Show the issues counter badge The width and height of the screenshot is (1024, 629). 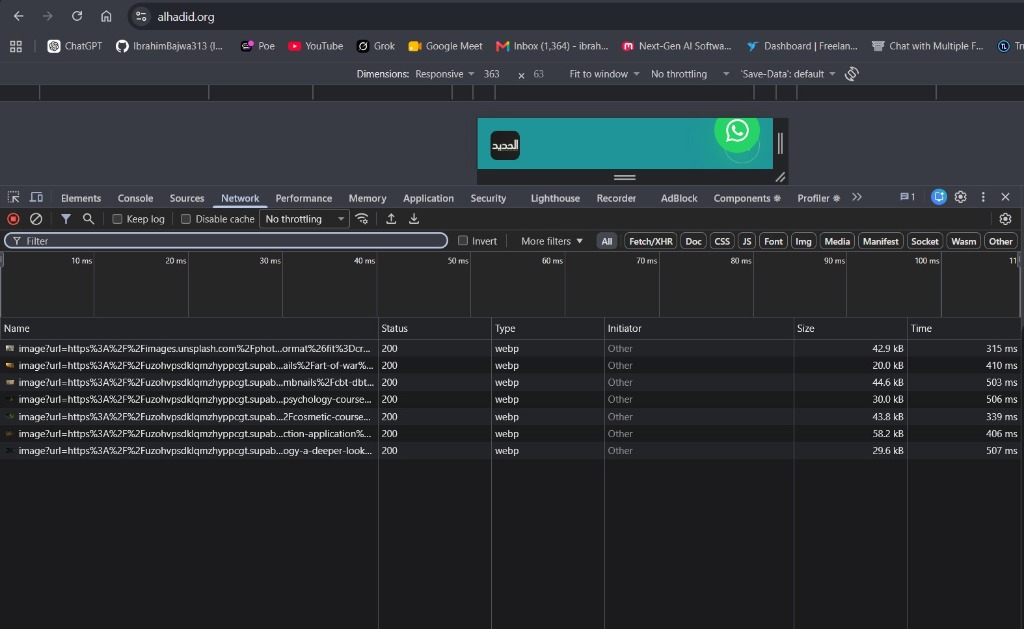[x=907, y=197]
